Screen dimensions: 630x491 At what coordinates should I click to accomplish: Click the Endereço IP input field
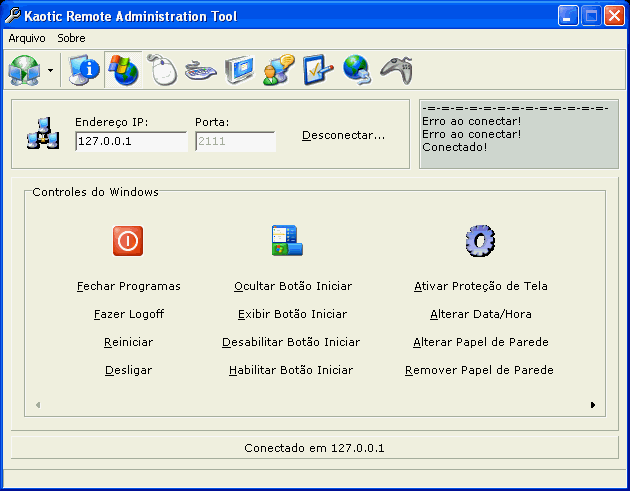point(130,142)
